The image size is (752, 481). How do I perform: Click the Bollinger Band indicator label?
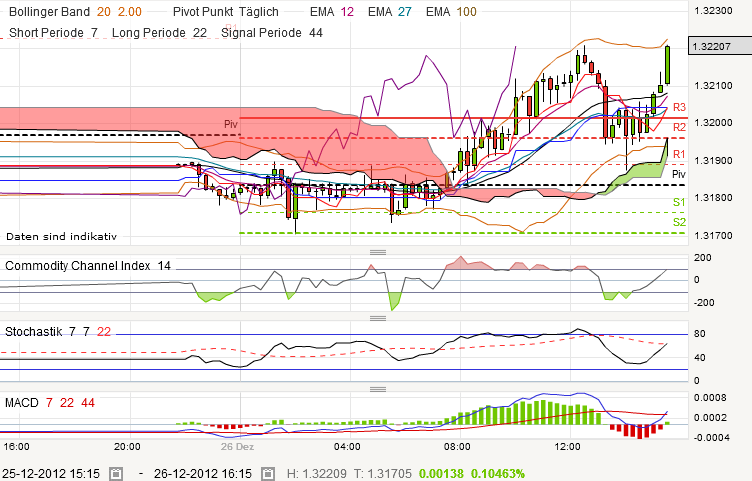pos(49,12)
